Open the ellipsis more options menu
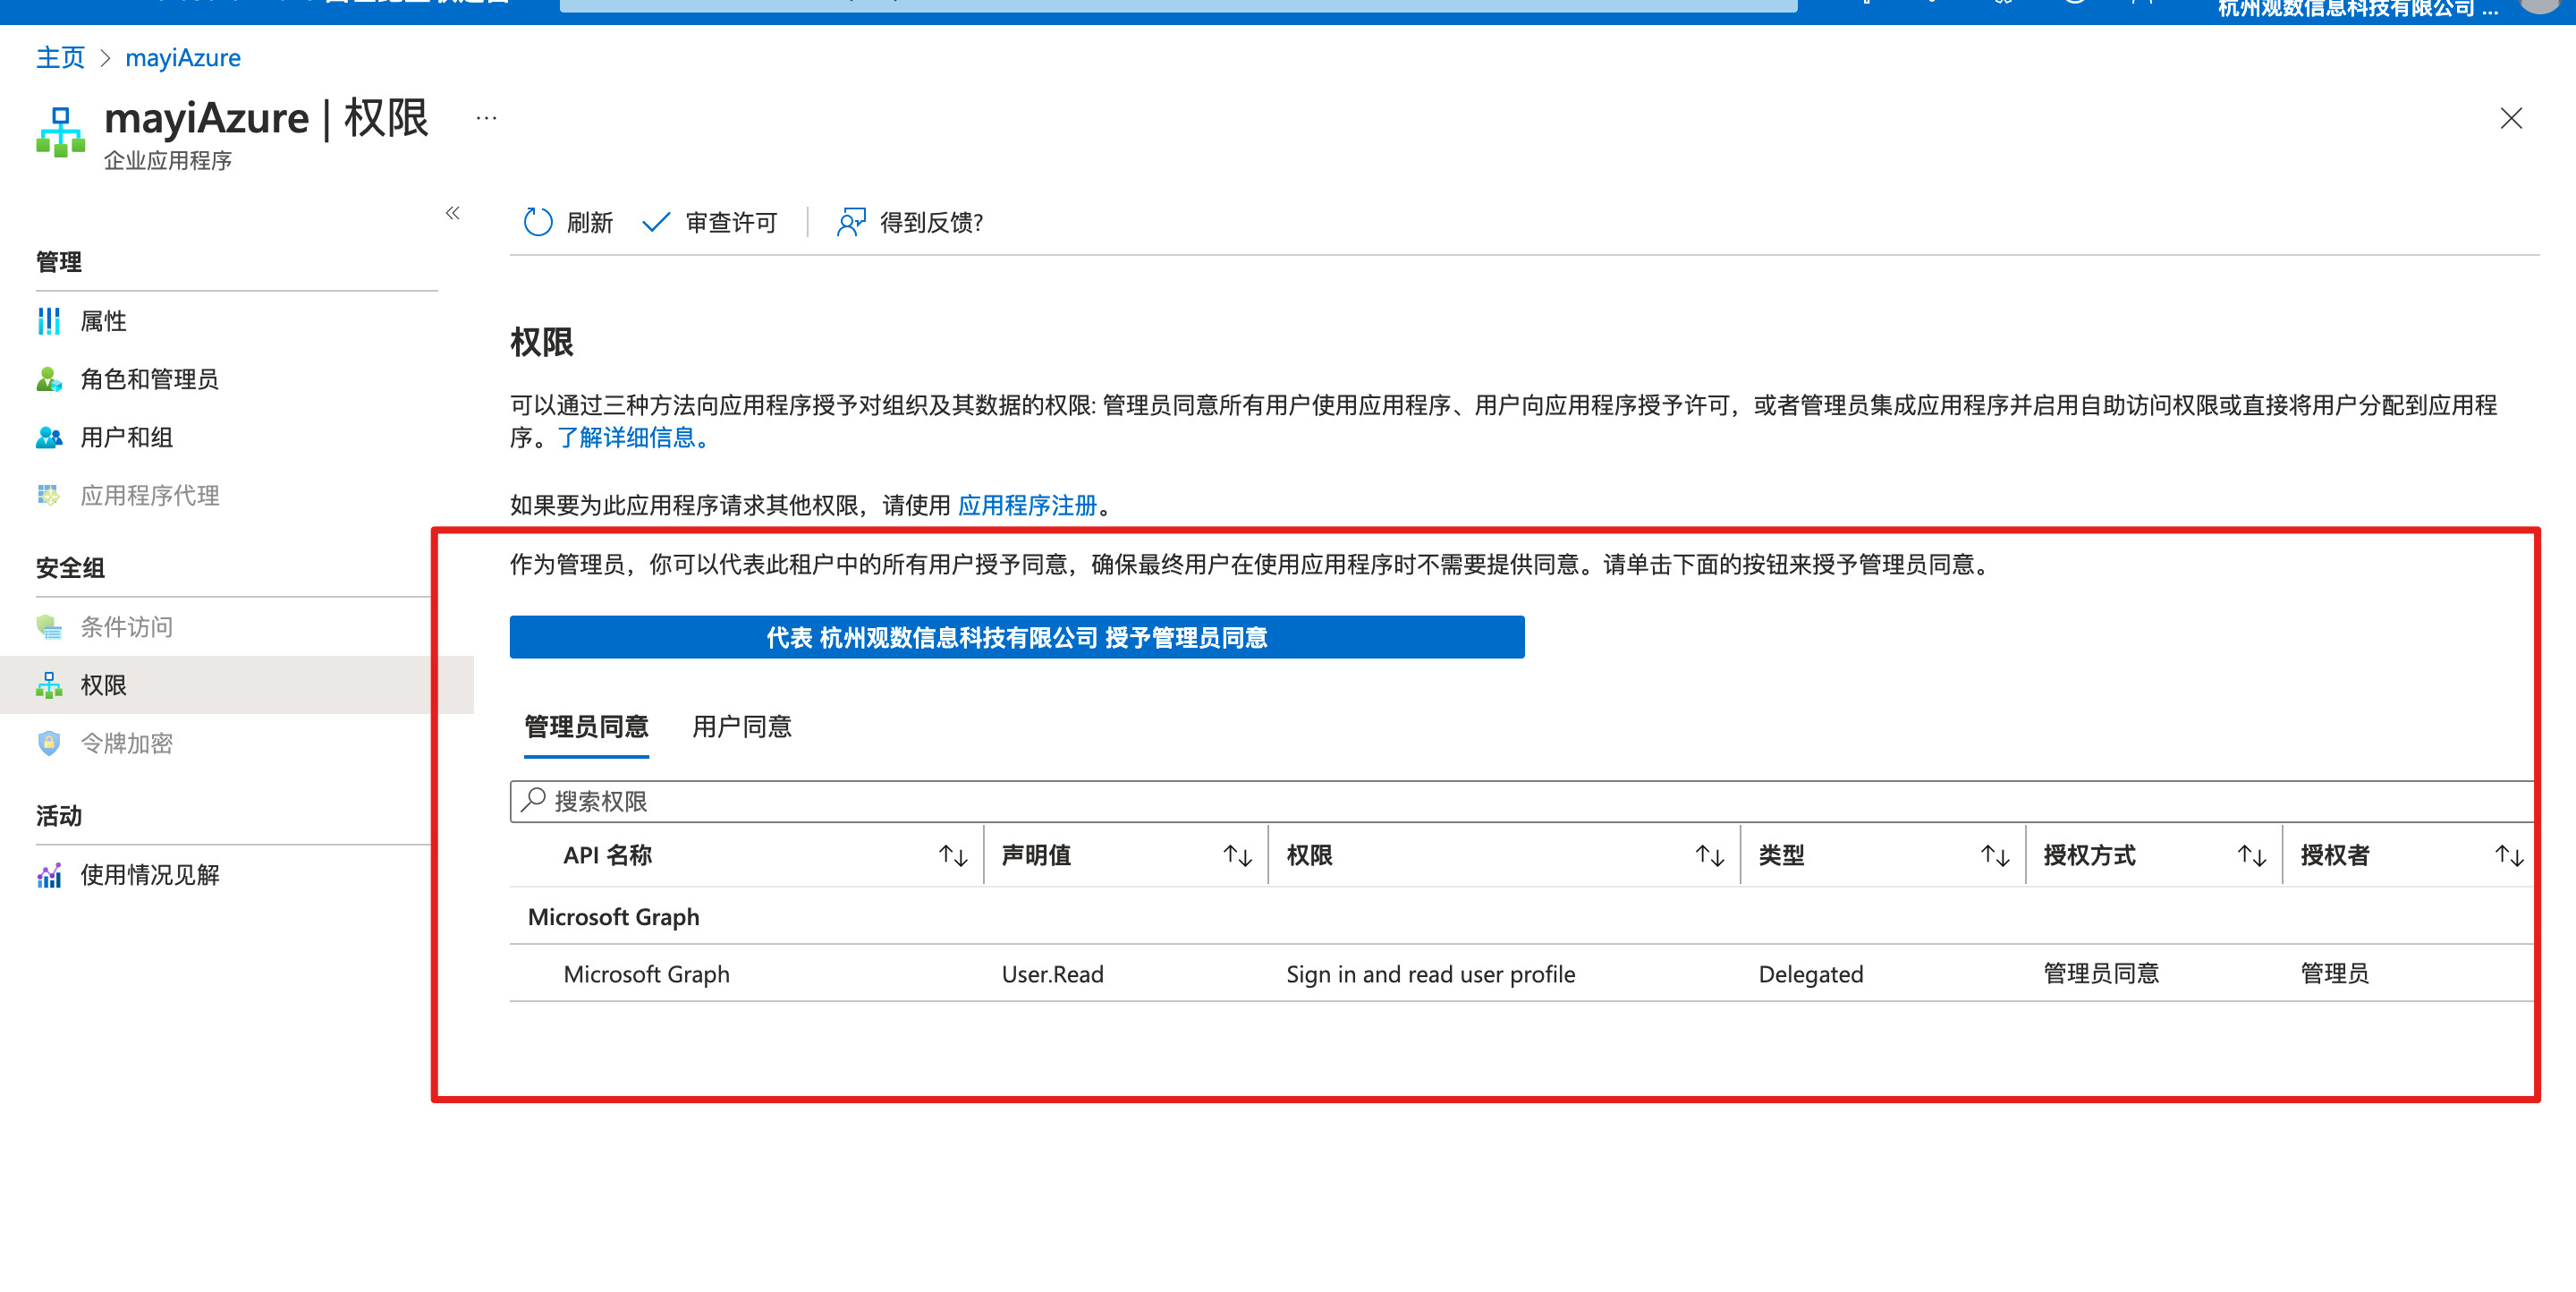This screenshot has width=2576, height=1292. (486, 118)
